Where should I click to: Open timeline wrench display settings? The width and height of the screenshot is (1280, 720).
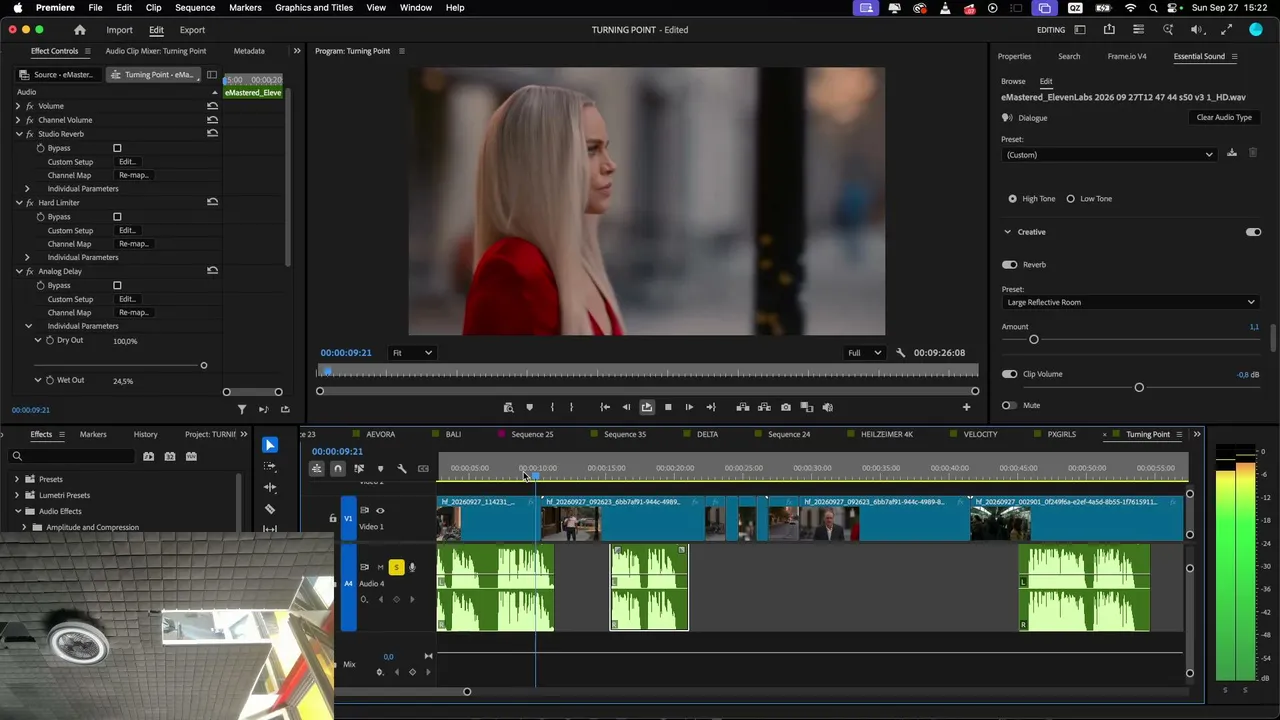click(x=402, y=468)
